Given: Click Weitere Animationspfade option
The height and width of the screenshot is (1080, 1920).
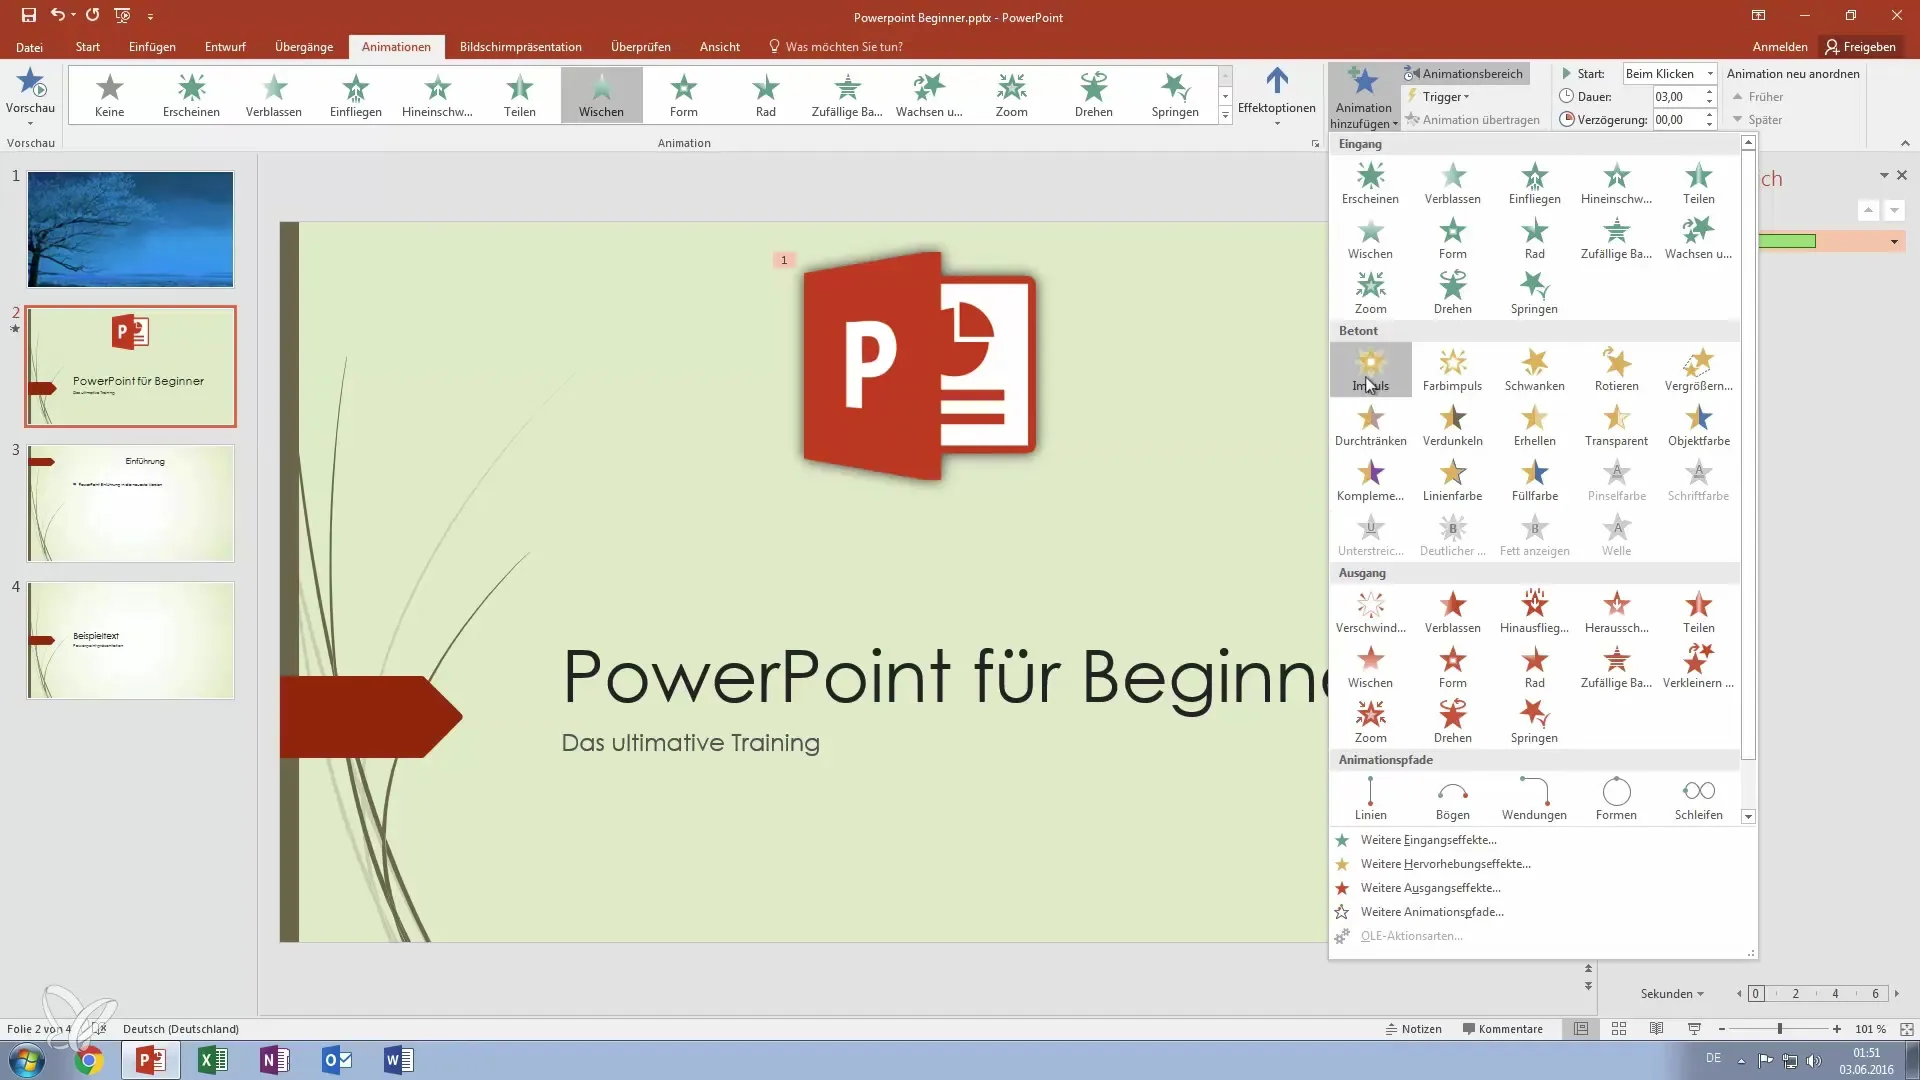Looking at the screenshot, I should click(x=1431, y=912).
